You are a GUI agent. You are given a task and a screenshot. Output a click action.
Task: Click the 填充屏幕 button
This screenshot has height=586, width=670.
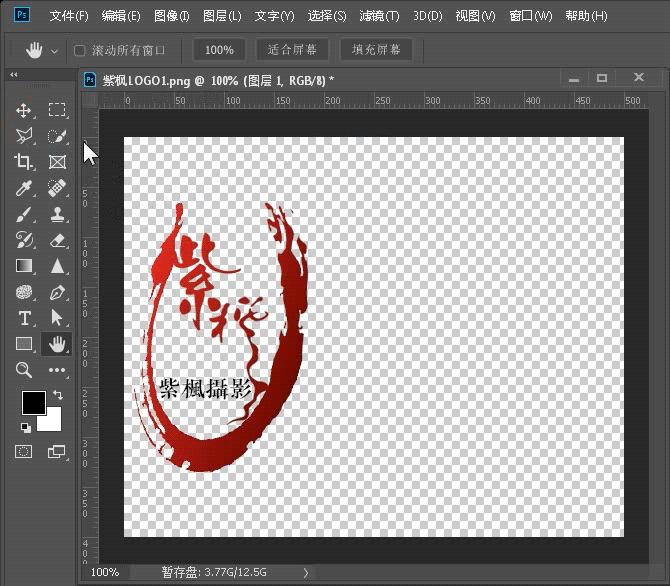[376, 50]
